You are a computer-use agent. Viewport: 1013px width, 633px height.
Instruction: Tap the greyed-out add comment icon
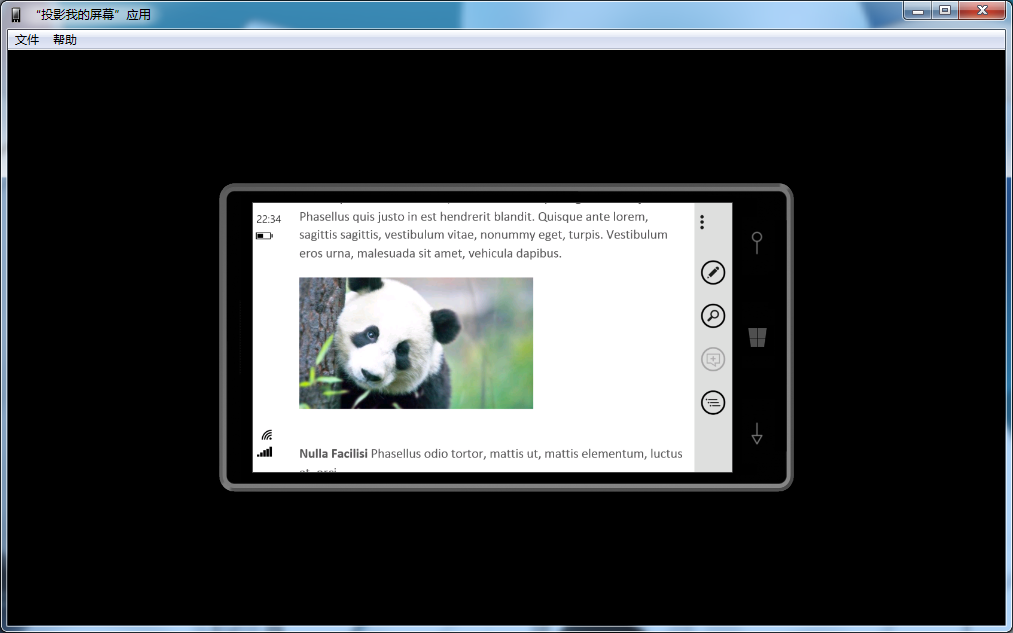click(x=712, y=359)
